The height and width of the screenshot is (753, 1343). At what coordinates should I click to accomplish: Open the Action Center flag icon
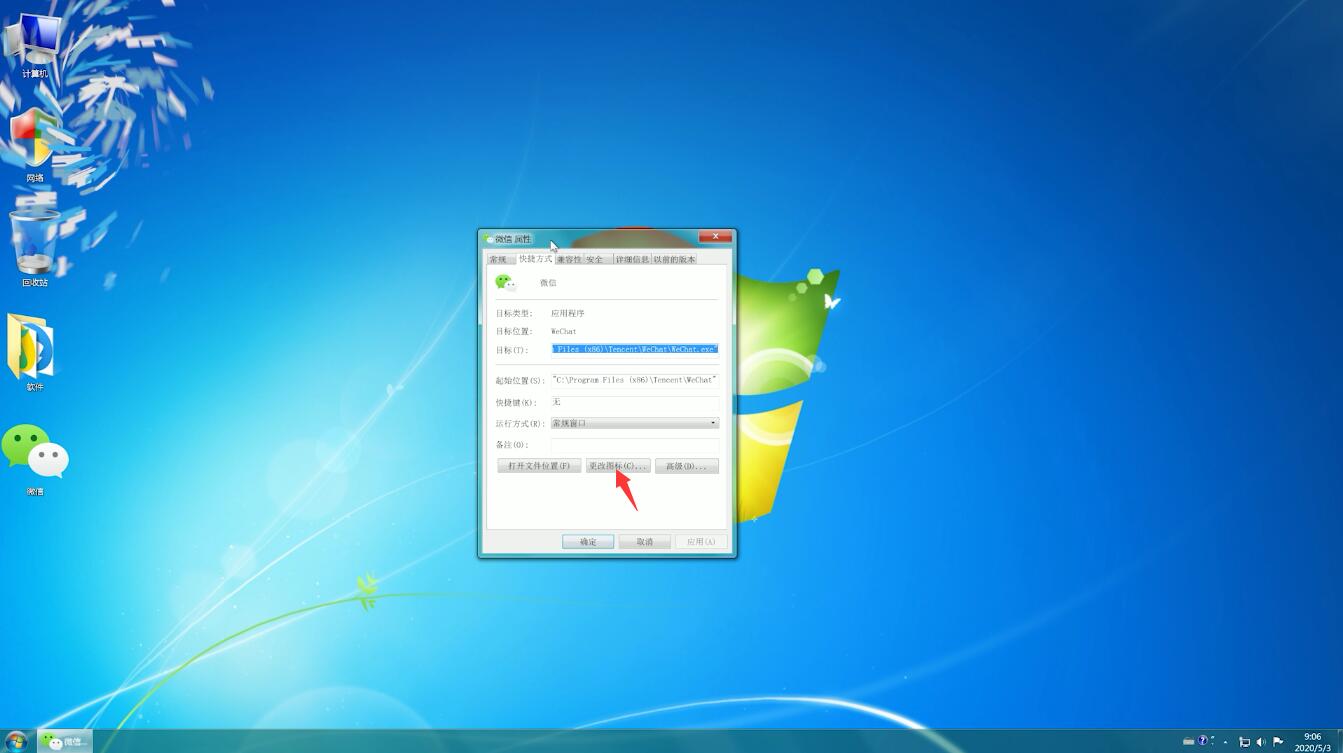pos(1278,742)
